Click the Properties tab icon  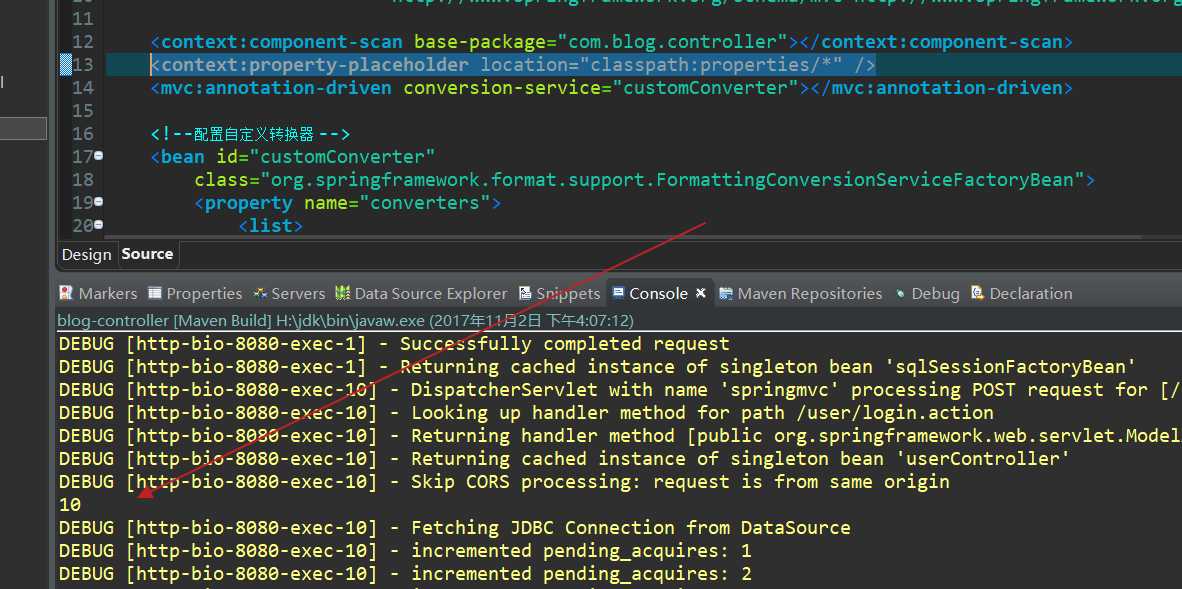pyautogui.click(x=155, y=293)
